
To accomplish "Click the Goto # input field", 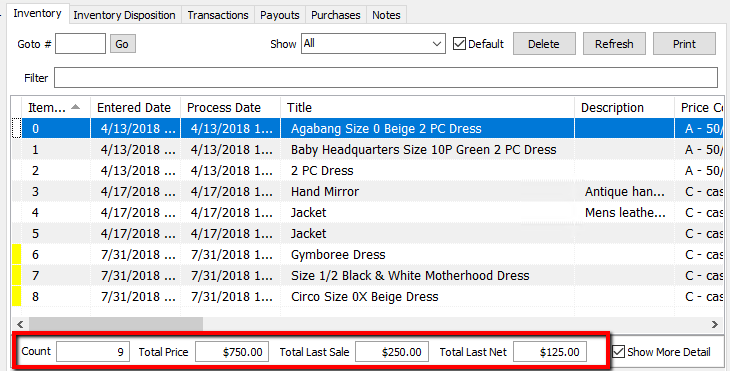I will point(81,44).
